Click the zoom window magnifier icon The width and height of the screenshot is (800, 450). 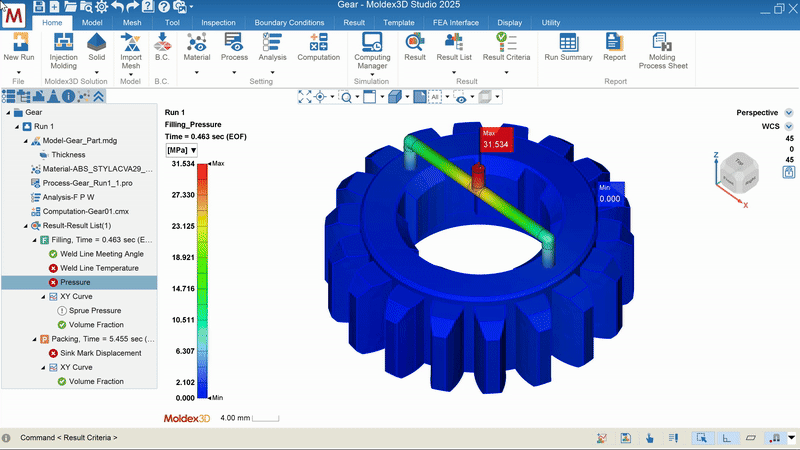346,97
